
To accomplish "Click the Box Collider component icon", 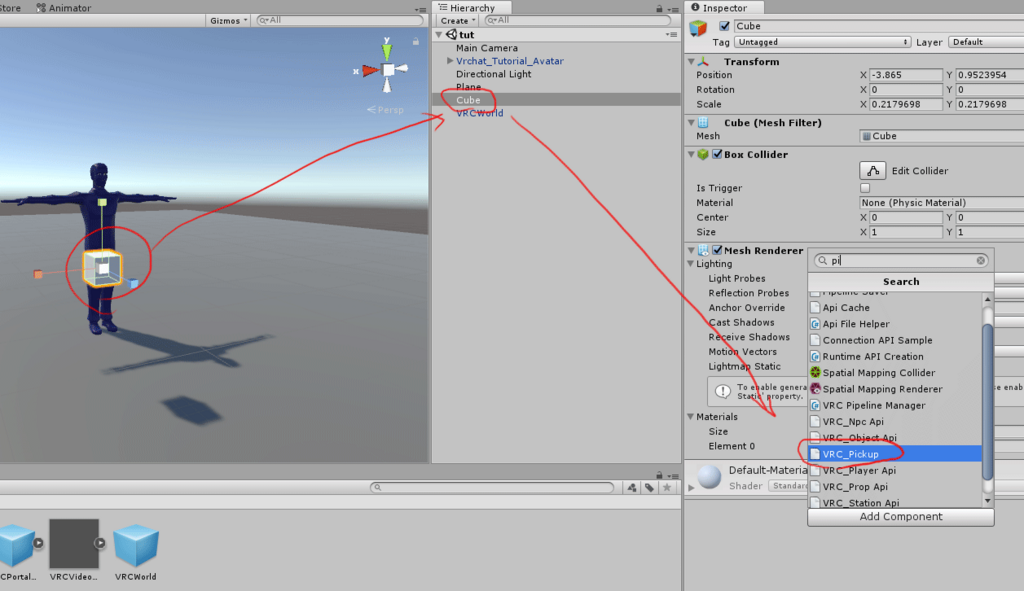I will click(703, 154).
